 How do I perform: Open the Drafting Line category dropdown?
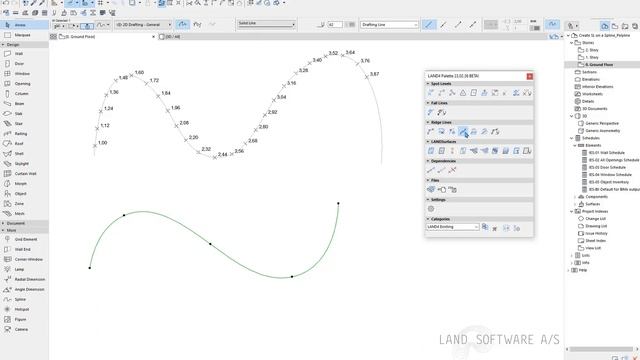[x=389, y=25]
